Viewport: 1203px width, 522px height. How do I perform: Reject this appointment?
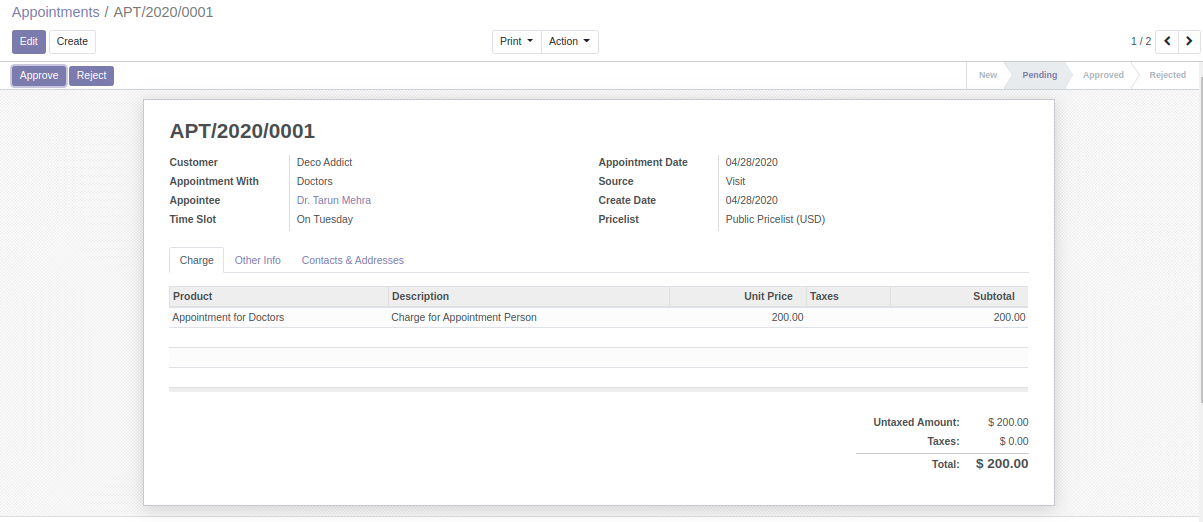coord(91,75)
